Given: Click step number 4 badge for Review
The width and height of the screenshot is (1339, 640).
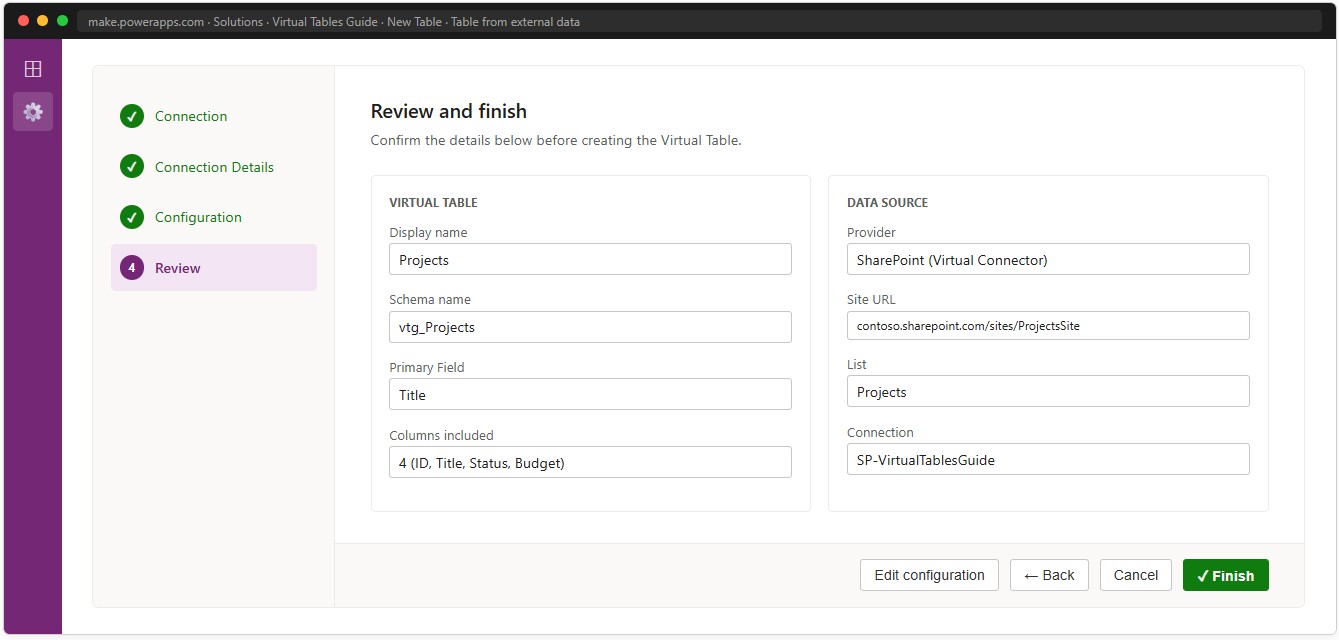Looking at the screenshot, I should 132,268.
